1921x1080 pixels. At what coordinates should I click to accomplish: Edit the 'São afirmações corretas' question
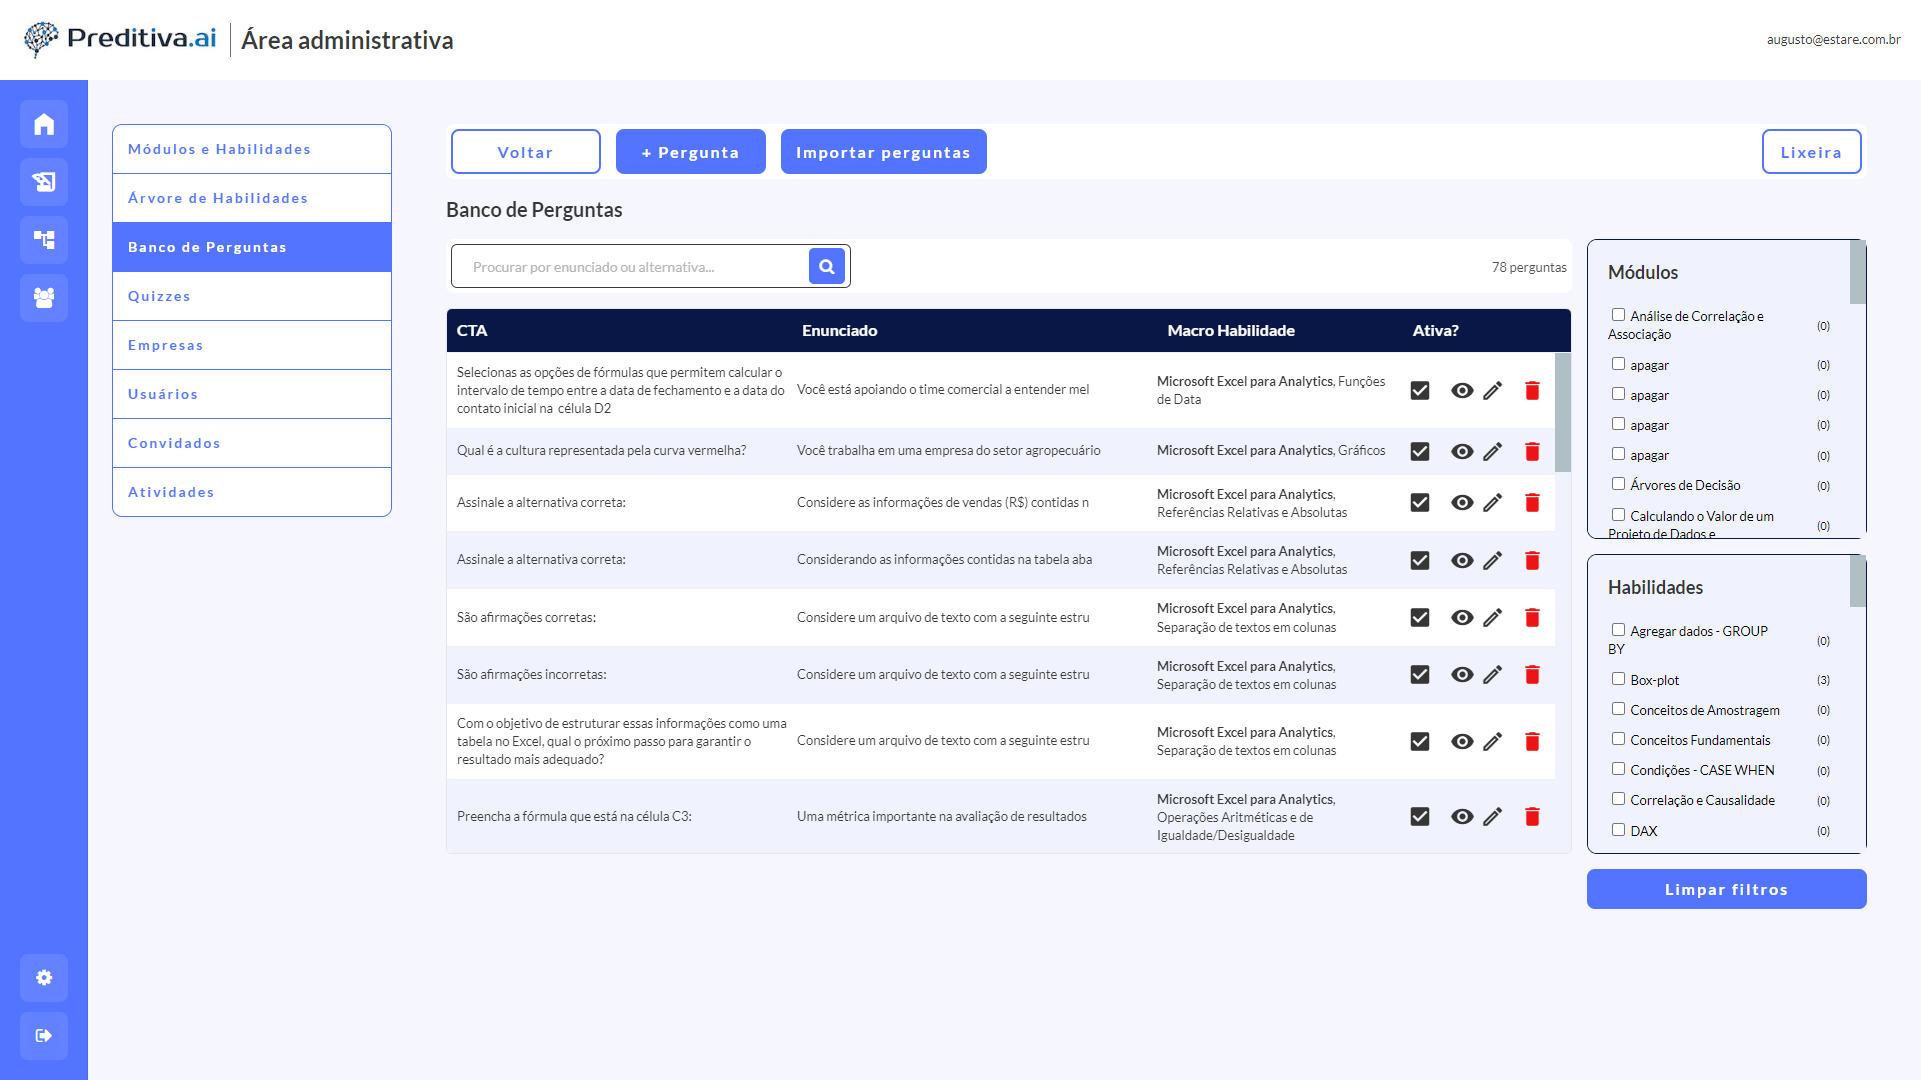tap(1493, 618)
